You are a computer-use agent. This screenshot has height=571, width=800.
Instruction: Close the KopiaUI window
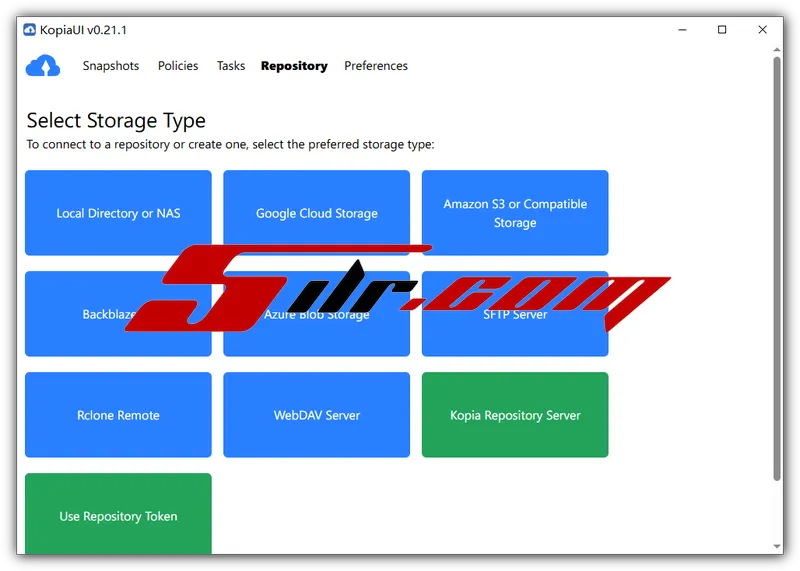762,30
